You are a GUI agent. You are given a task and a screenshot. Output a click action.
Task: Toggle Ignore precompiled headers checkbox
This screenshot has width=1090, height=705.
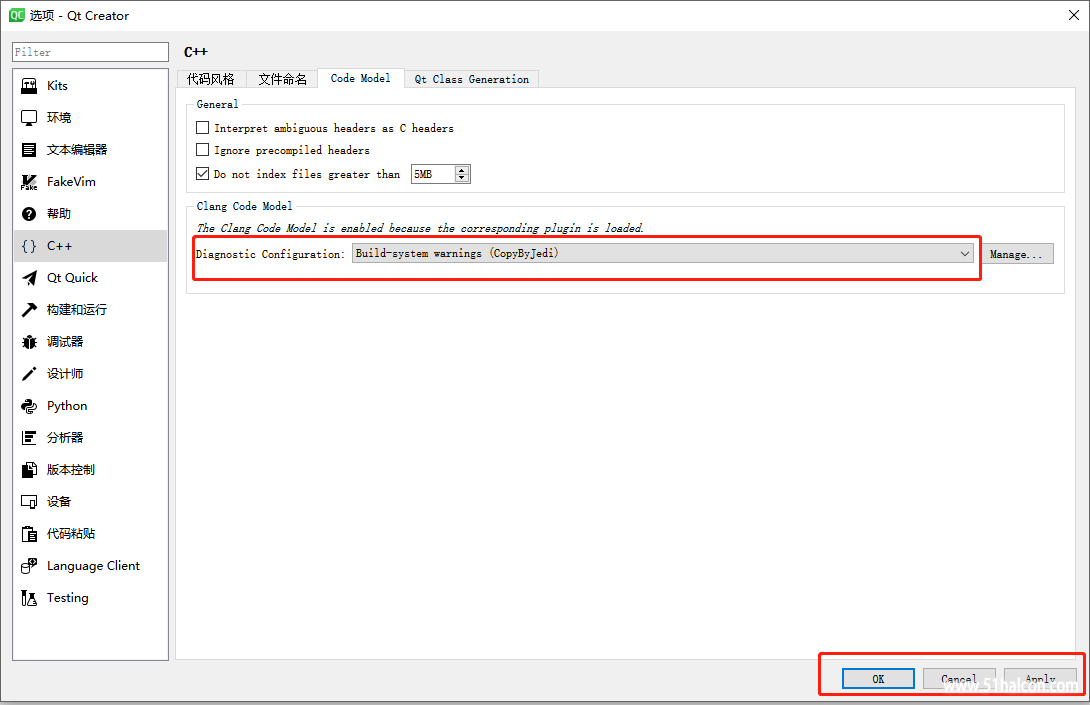coord(202,149)
